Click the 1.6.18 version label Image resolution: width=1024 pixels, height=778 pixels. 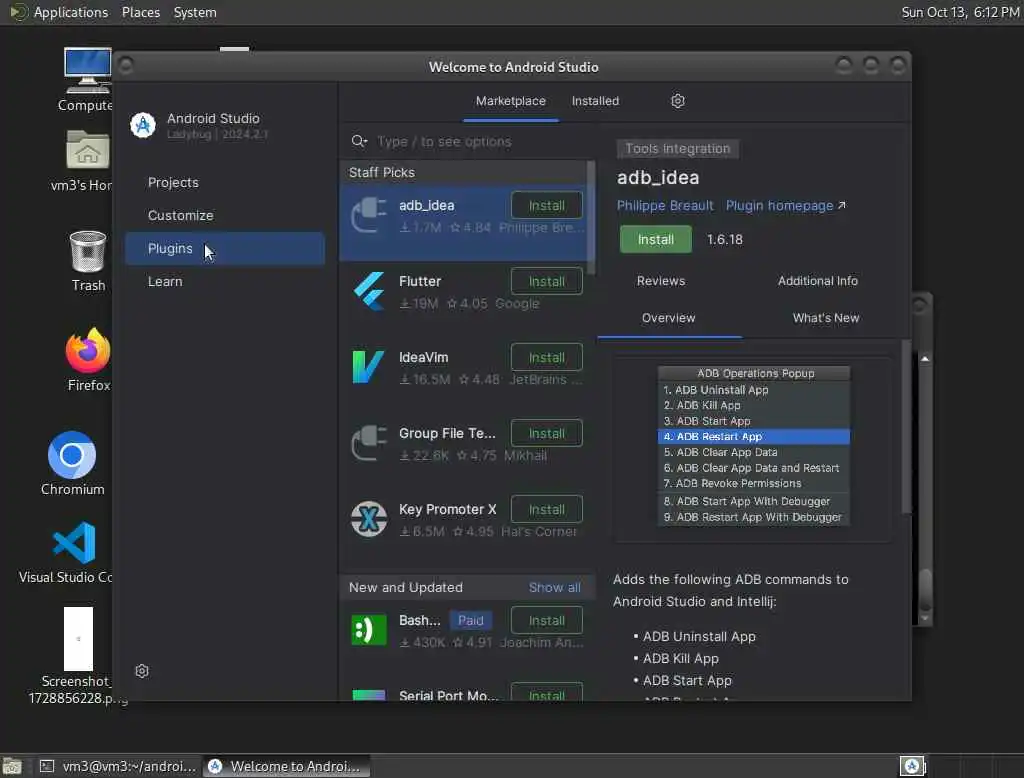coord(724,240)
